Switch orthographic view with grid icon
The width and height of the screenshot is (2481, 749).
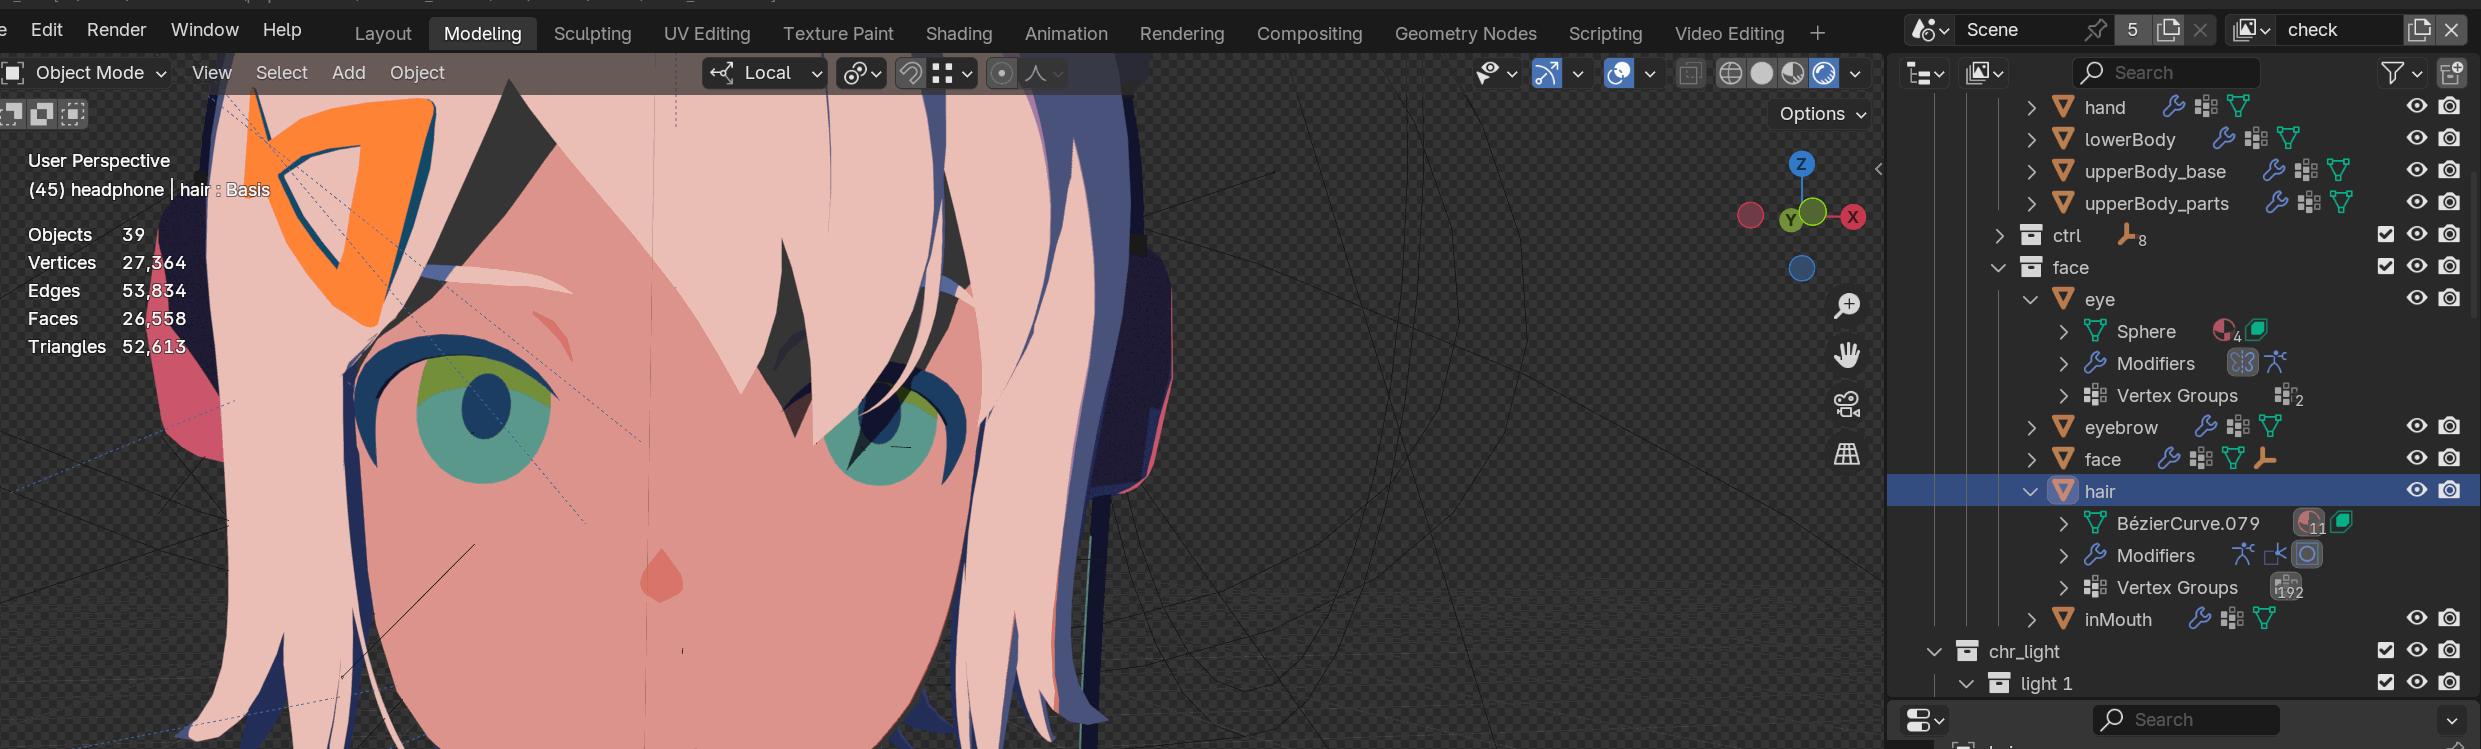point(1847,454)
